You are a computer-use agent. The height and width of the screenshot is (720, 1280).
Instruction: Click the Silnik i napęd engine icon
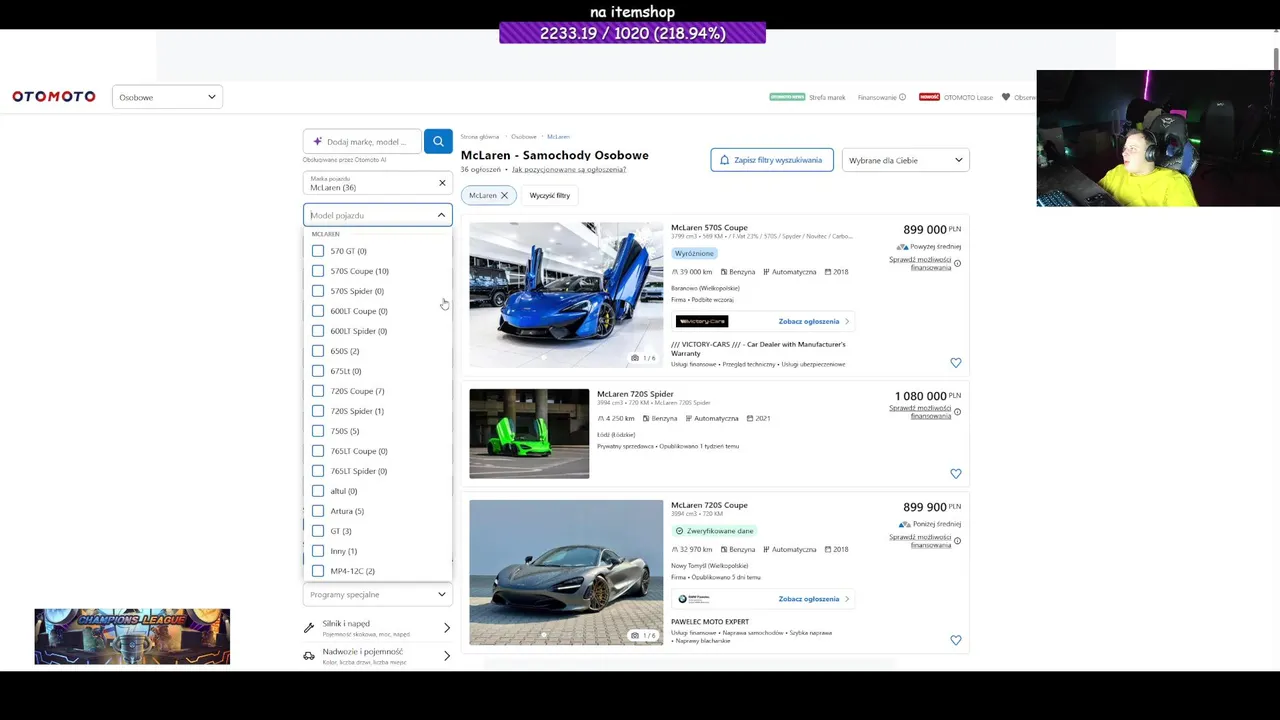[x=309, y=628]
